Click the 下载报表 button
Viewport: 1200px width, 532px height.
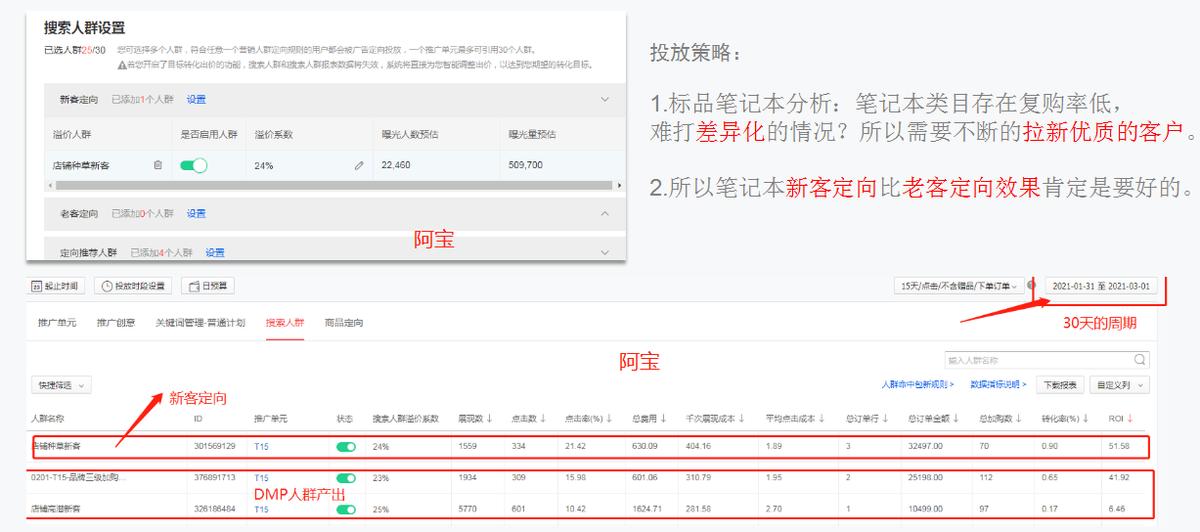pos(1061,384)
